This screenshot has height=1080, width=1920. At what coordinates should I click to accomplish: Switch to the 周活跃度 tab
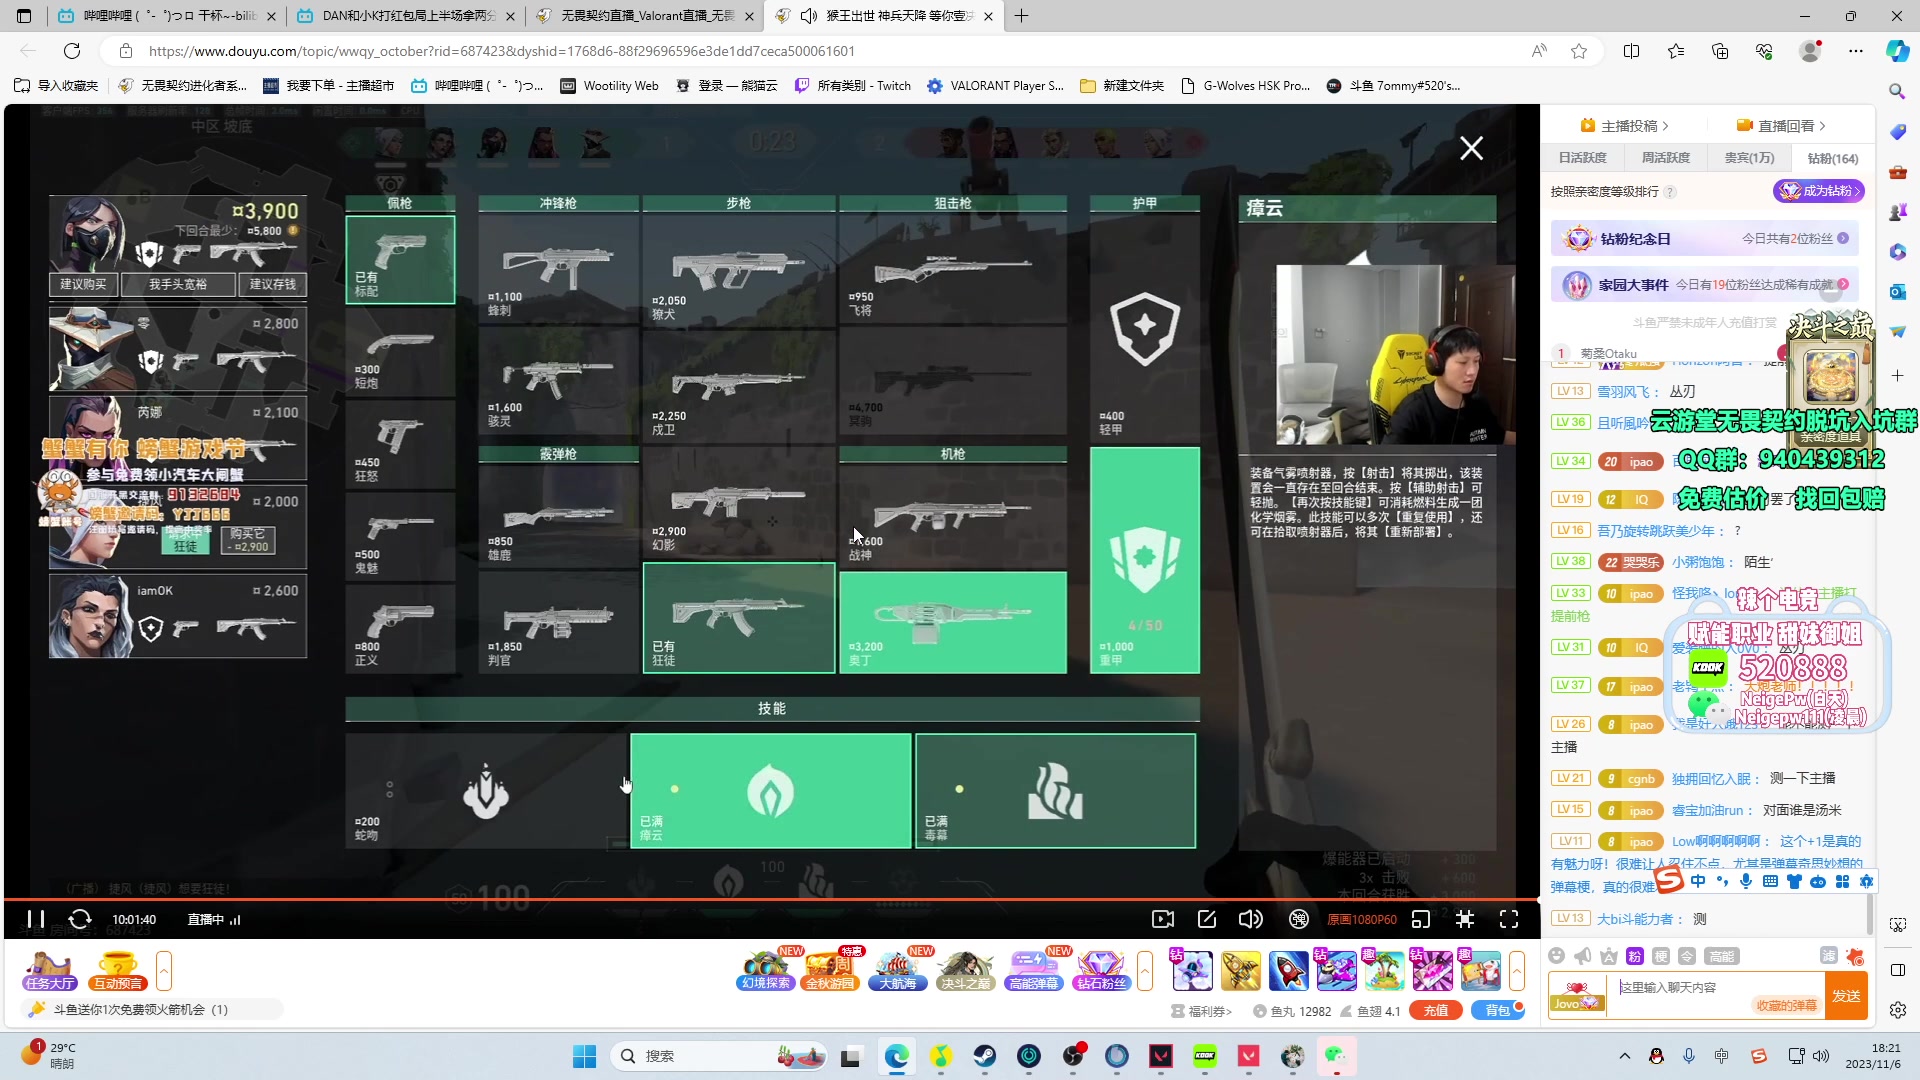coord(1666,158)
